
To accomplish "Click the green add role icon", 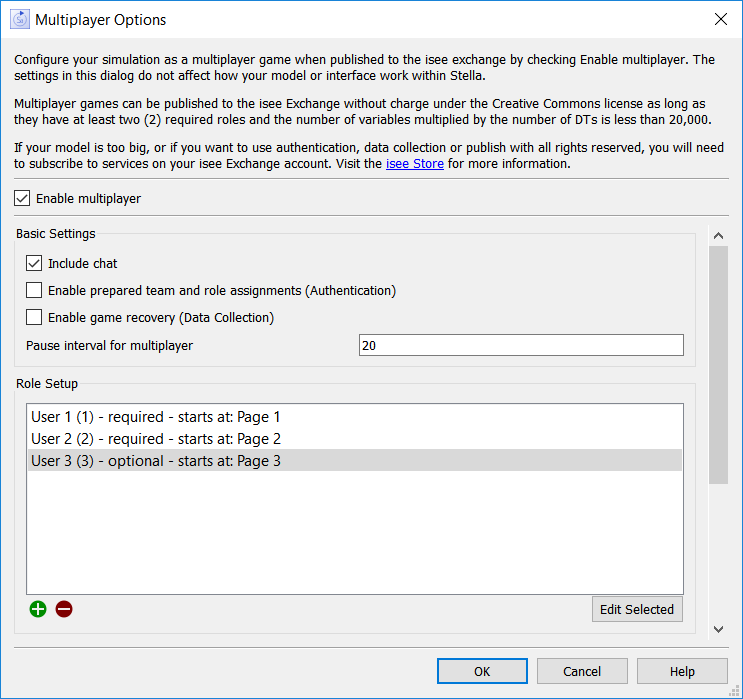I will (x=38, y=608).
